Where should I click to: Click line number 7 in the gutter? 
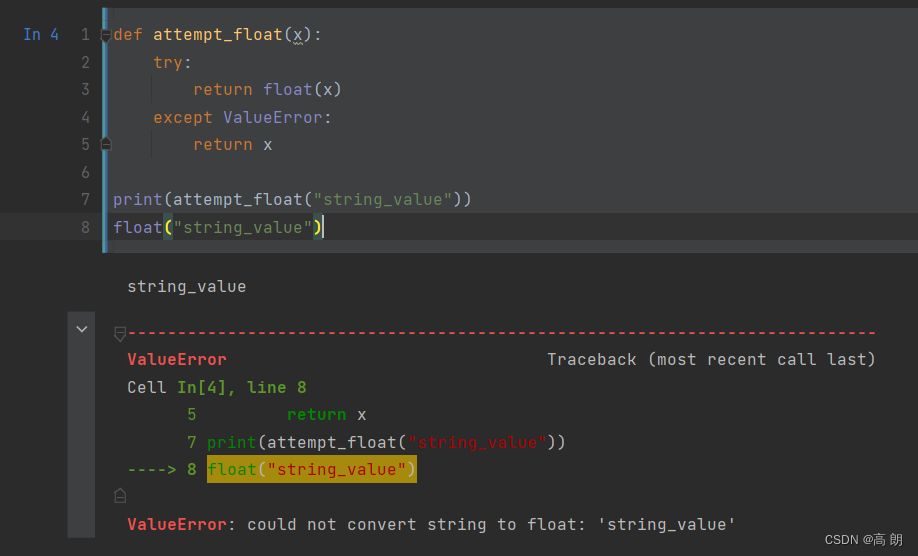tap(85, 200)
